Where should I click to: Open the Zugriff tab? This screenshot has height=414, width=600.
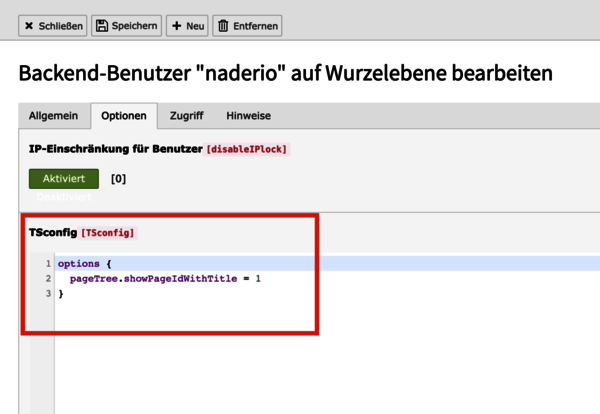click(187, 116)
